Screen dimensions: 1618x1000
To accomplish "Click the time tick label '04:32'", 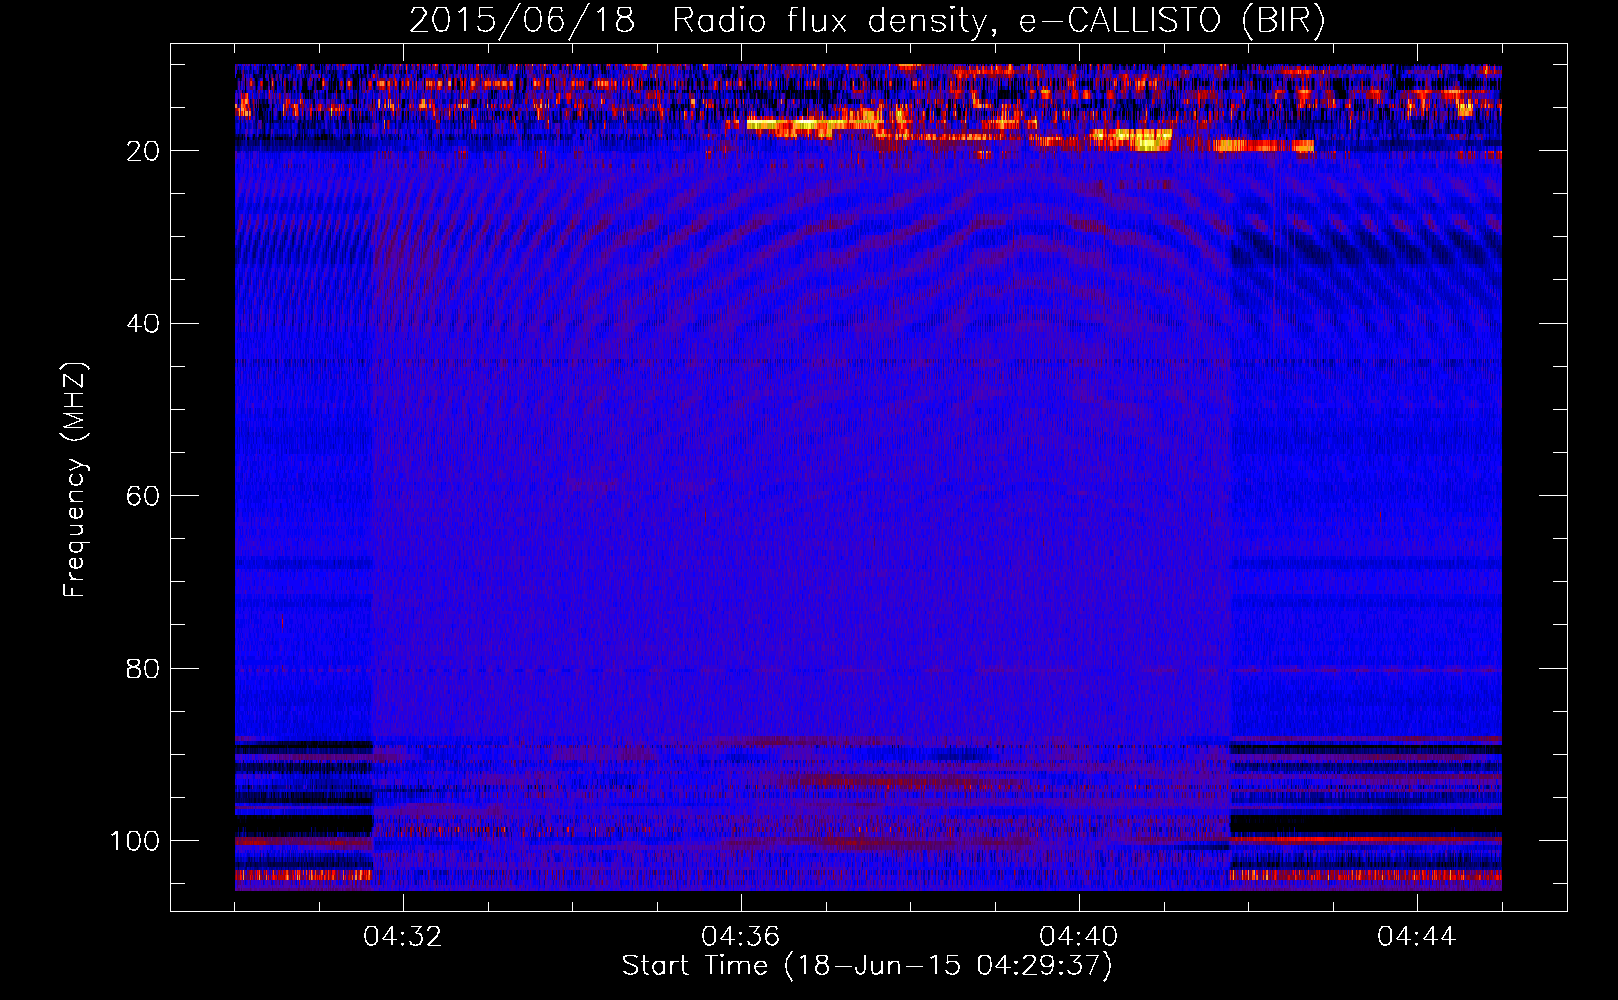I will tap(403, 937).
